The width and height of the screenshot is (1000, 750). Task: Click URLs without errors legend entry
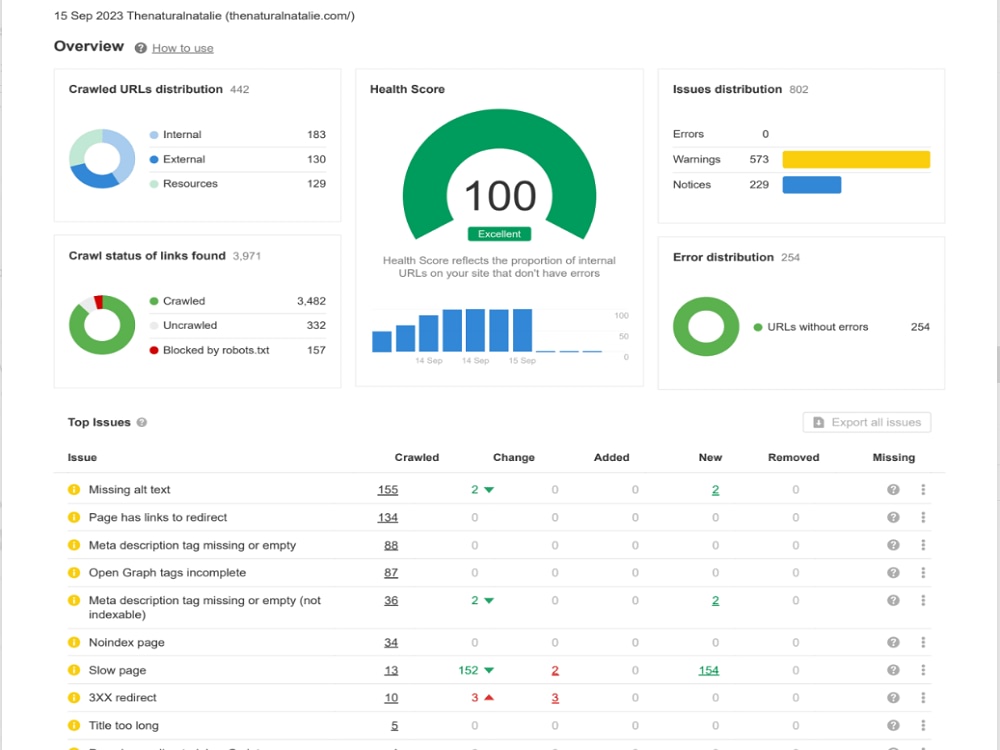coord(841,327)
